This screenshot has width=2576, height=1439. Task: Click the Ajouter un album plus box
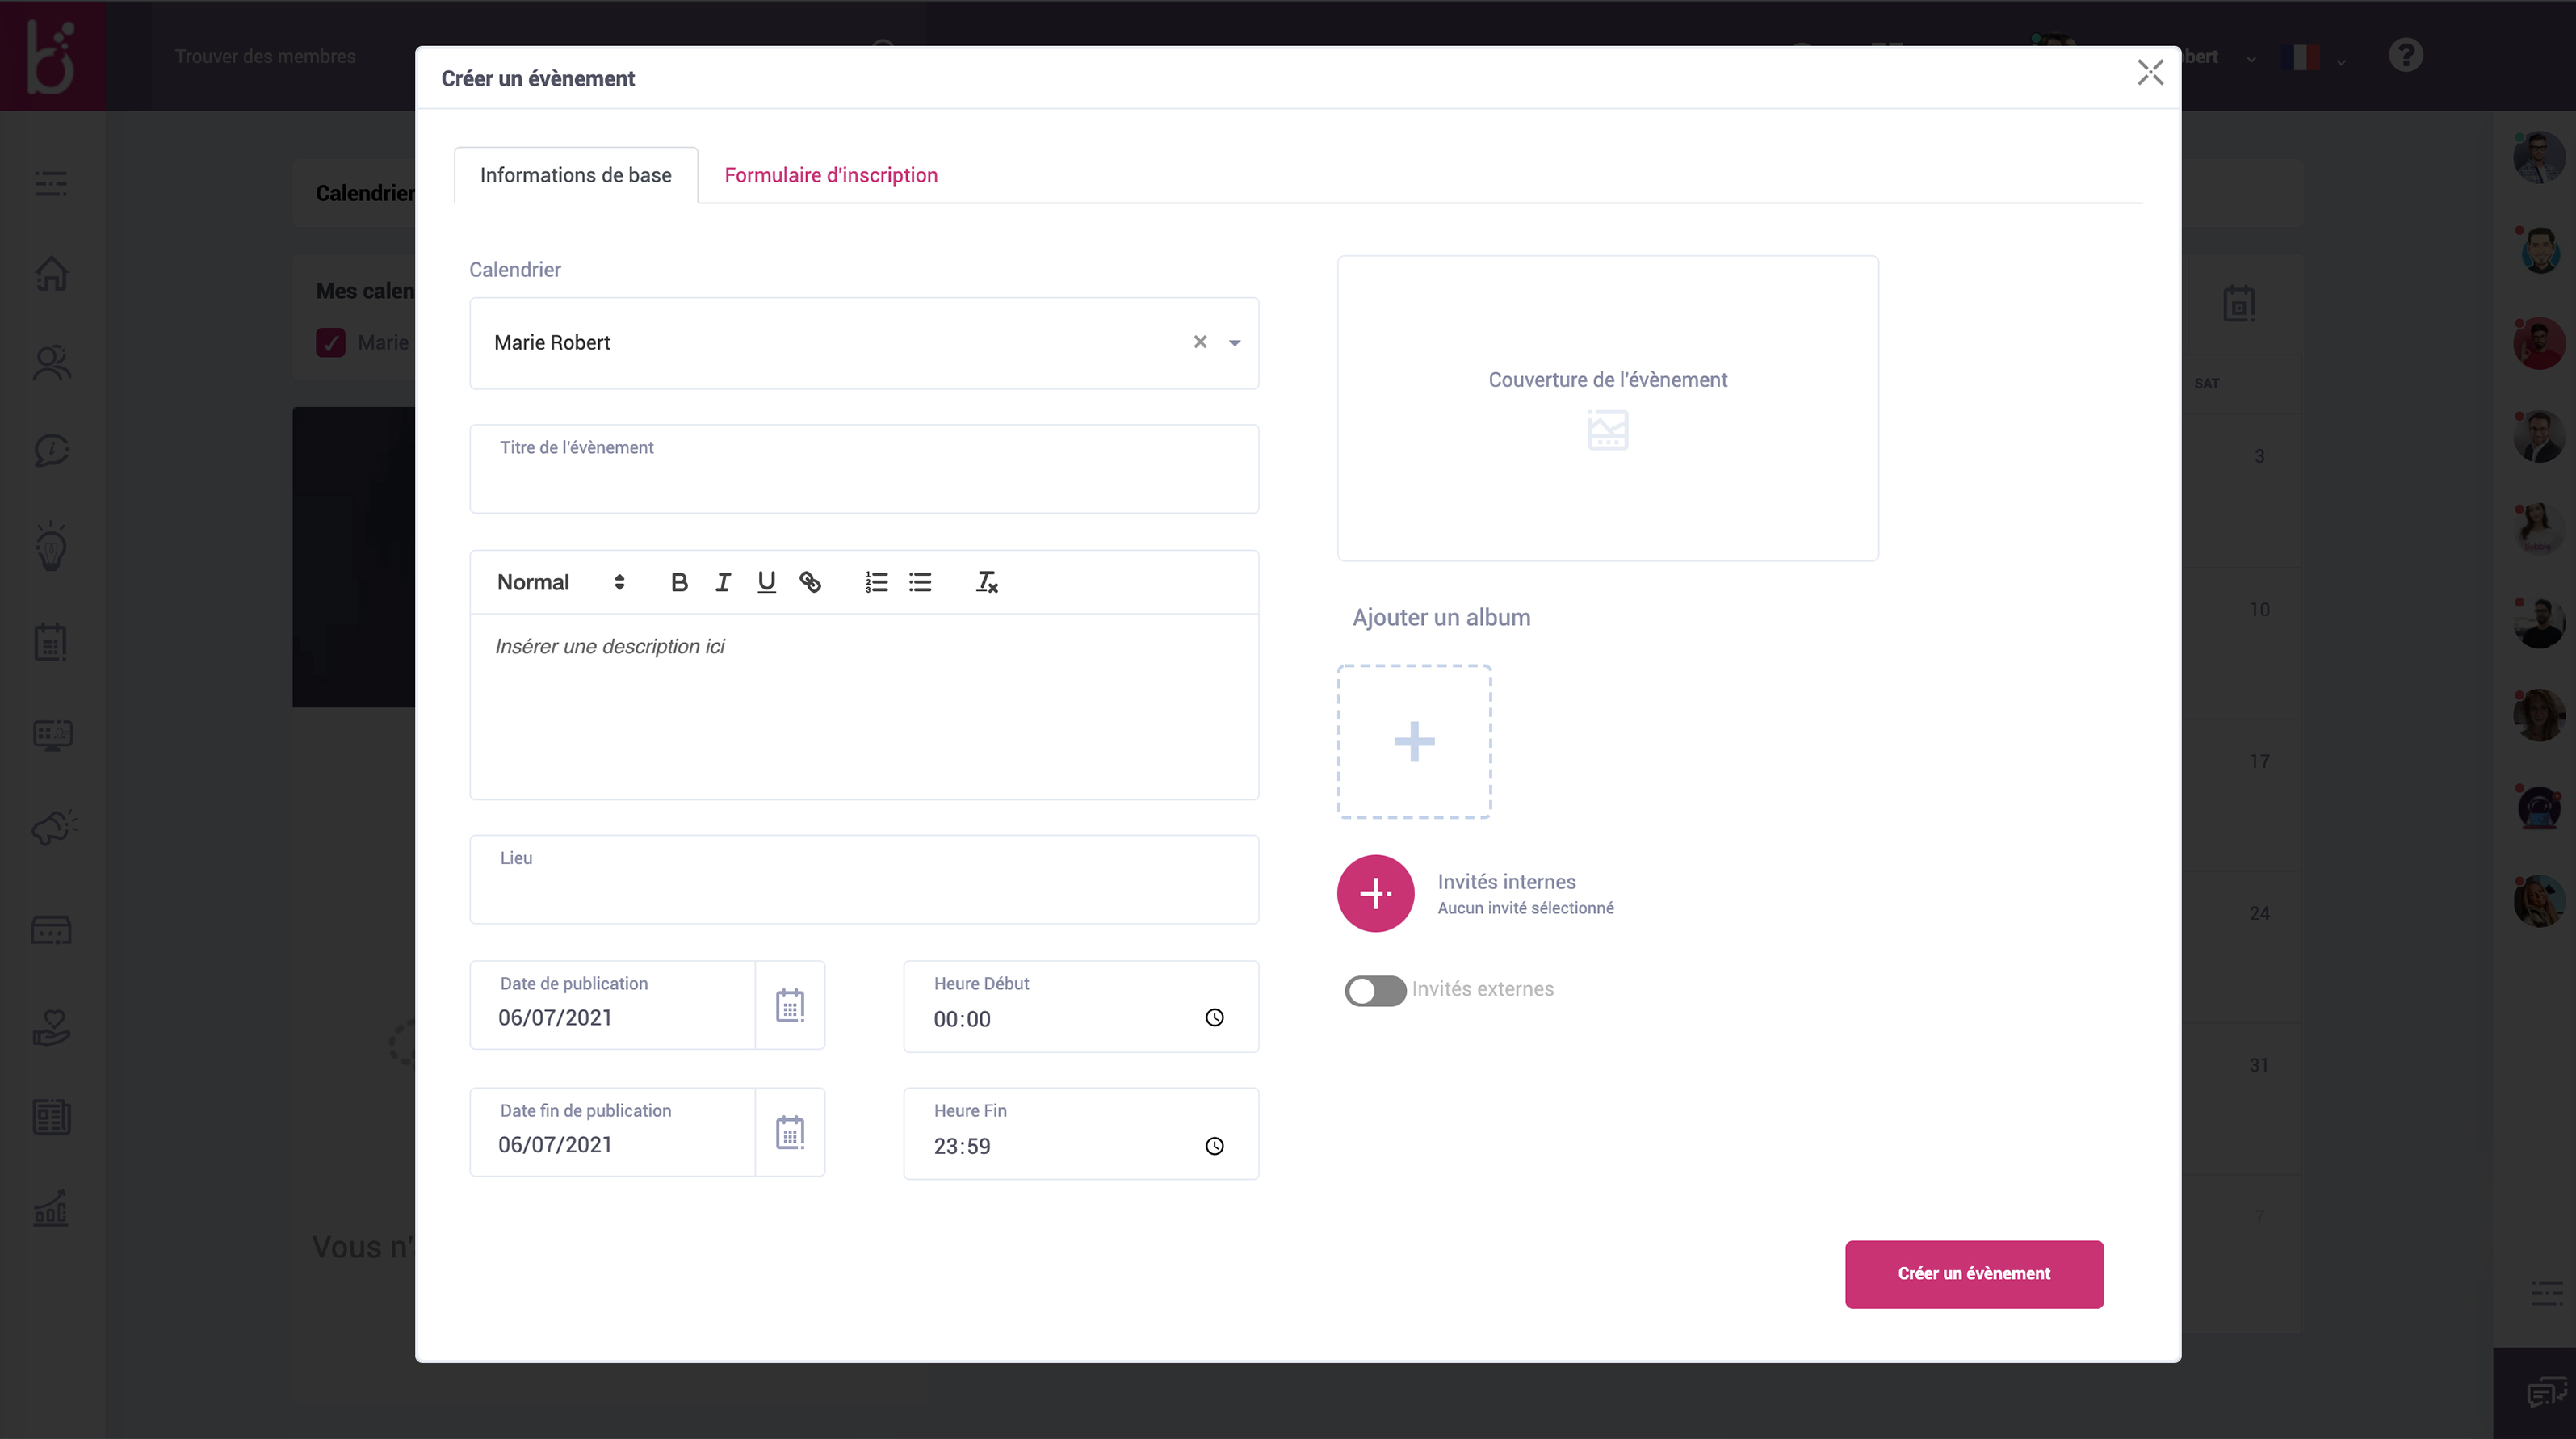pos(1413,741)
